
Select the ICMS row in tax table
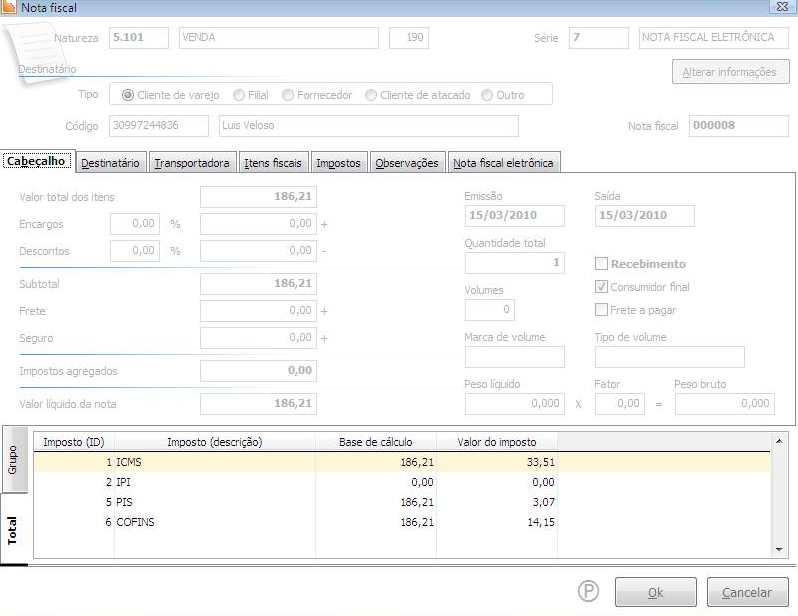(402, 462)
